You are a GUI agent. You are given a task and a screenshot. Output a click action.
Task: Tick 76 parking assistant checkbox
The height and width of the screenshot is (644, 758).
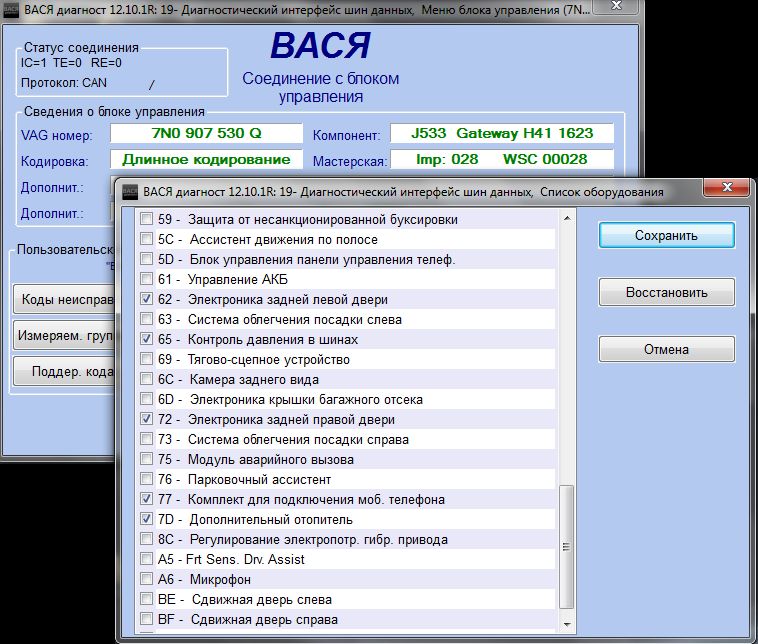tap(146, 479)
